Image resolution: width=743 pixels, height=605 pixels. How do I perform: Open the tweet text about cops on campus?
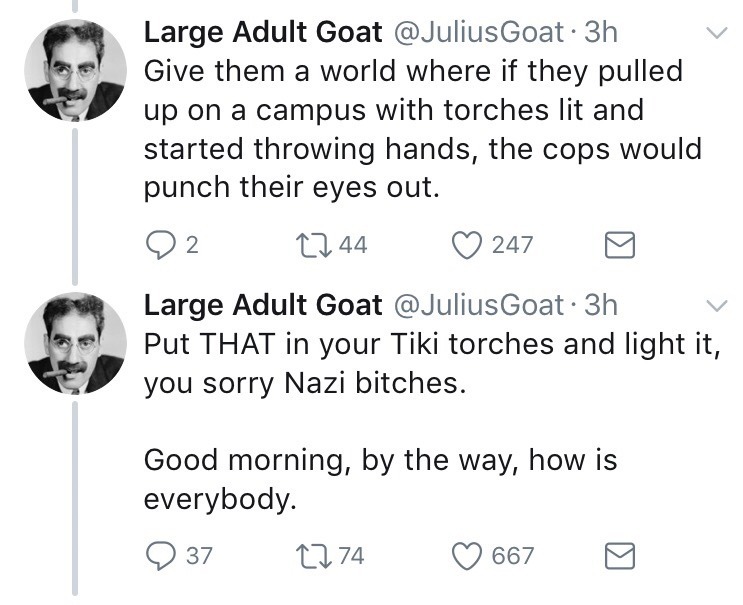(x=420, y=130)
